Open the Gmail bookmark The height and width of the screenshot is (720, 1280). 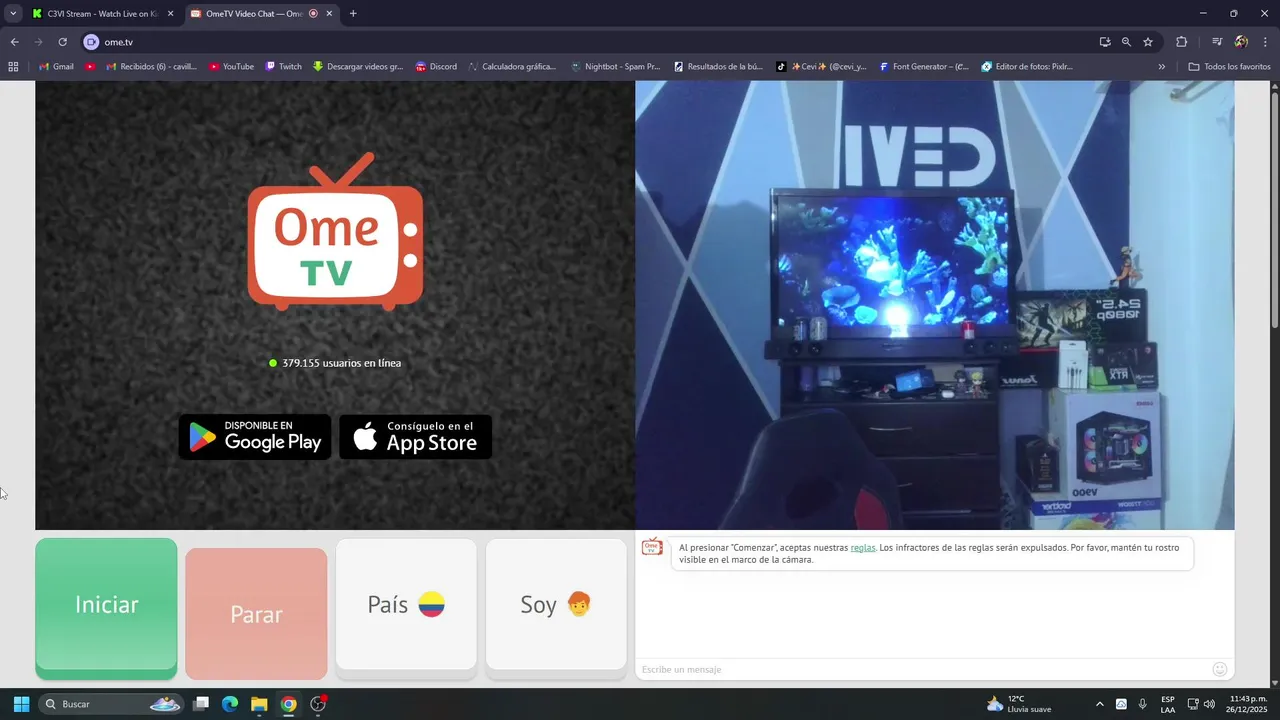point(56,67)
